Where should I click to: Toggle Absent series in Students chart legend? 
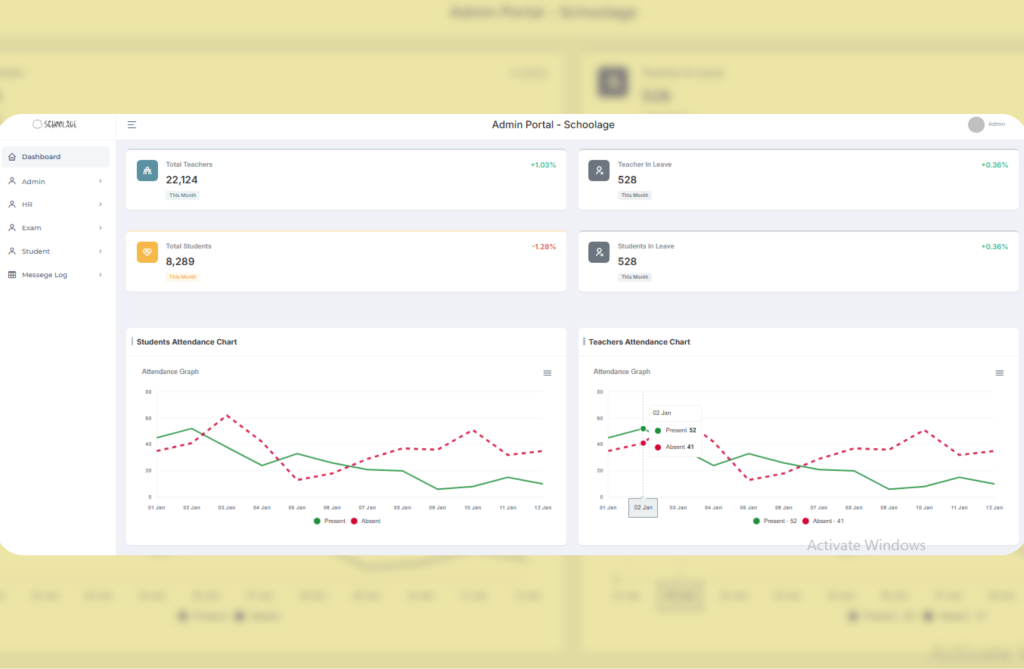(364, 521)
